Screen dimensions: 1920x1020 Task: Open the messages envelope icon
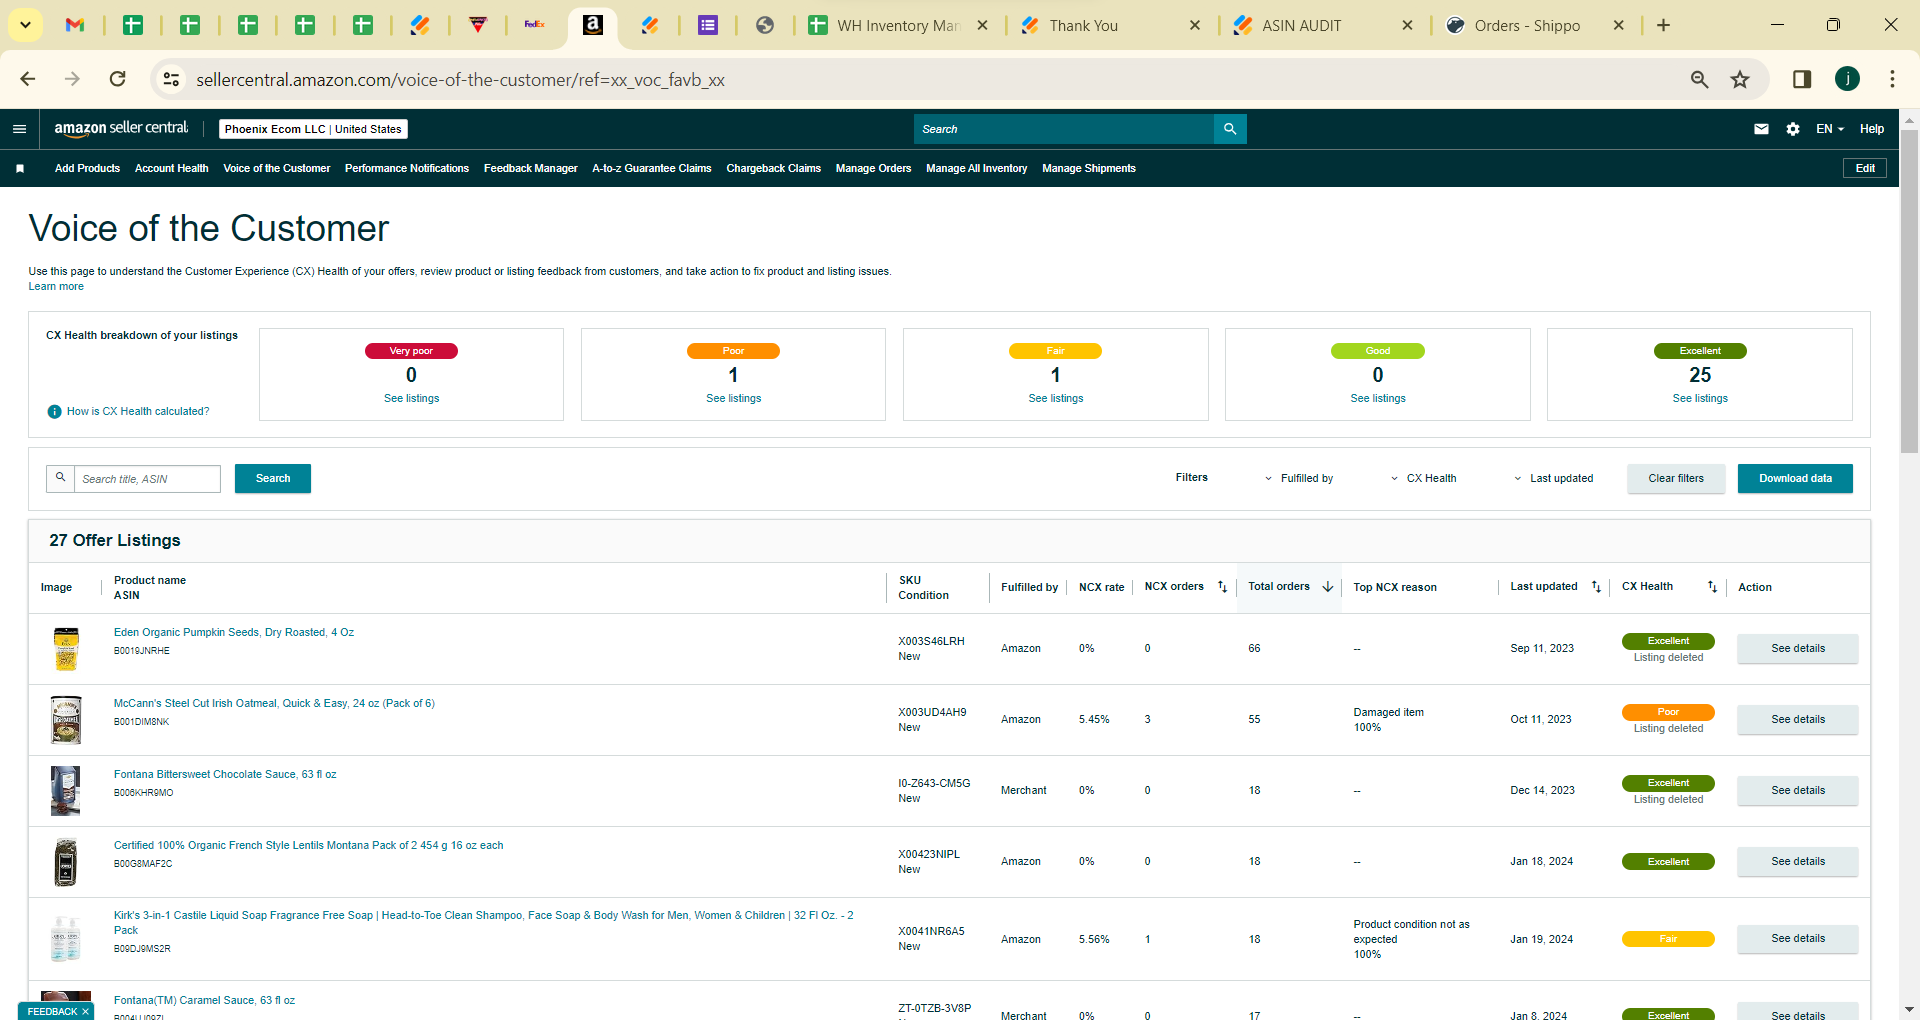(1761, 129)
